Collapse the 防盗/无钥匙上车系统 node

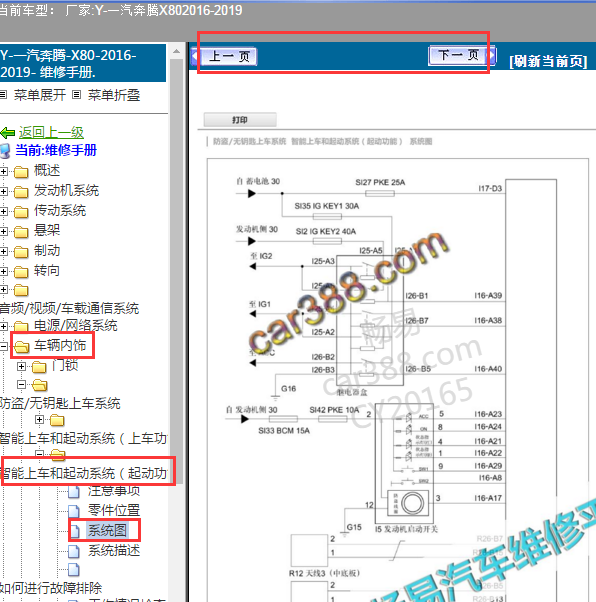(x=22, y=384)
